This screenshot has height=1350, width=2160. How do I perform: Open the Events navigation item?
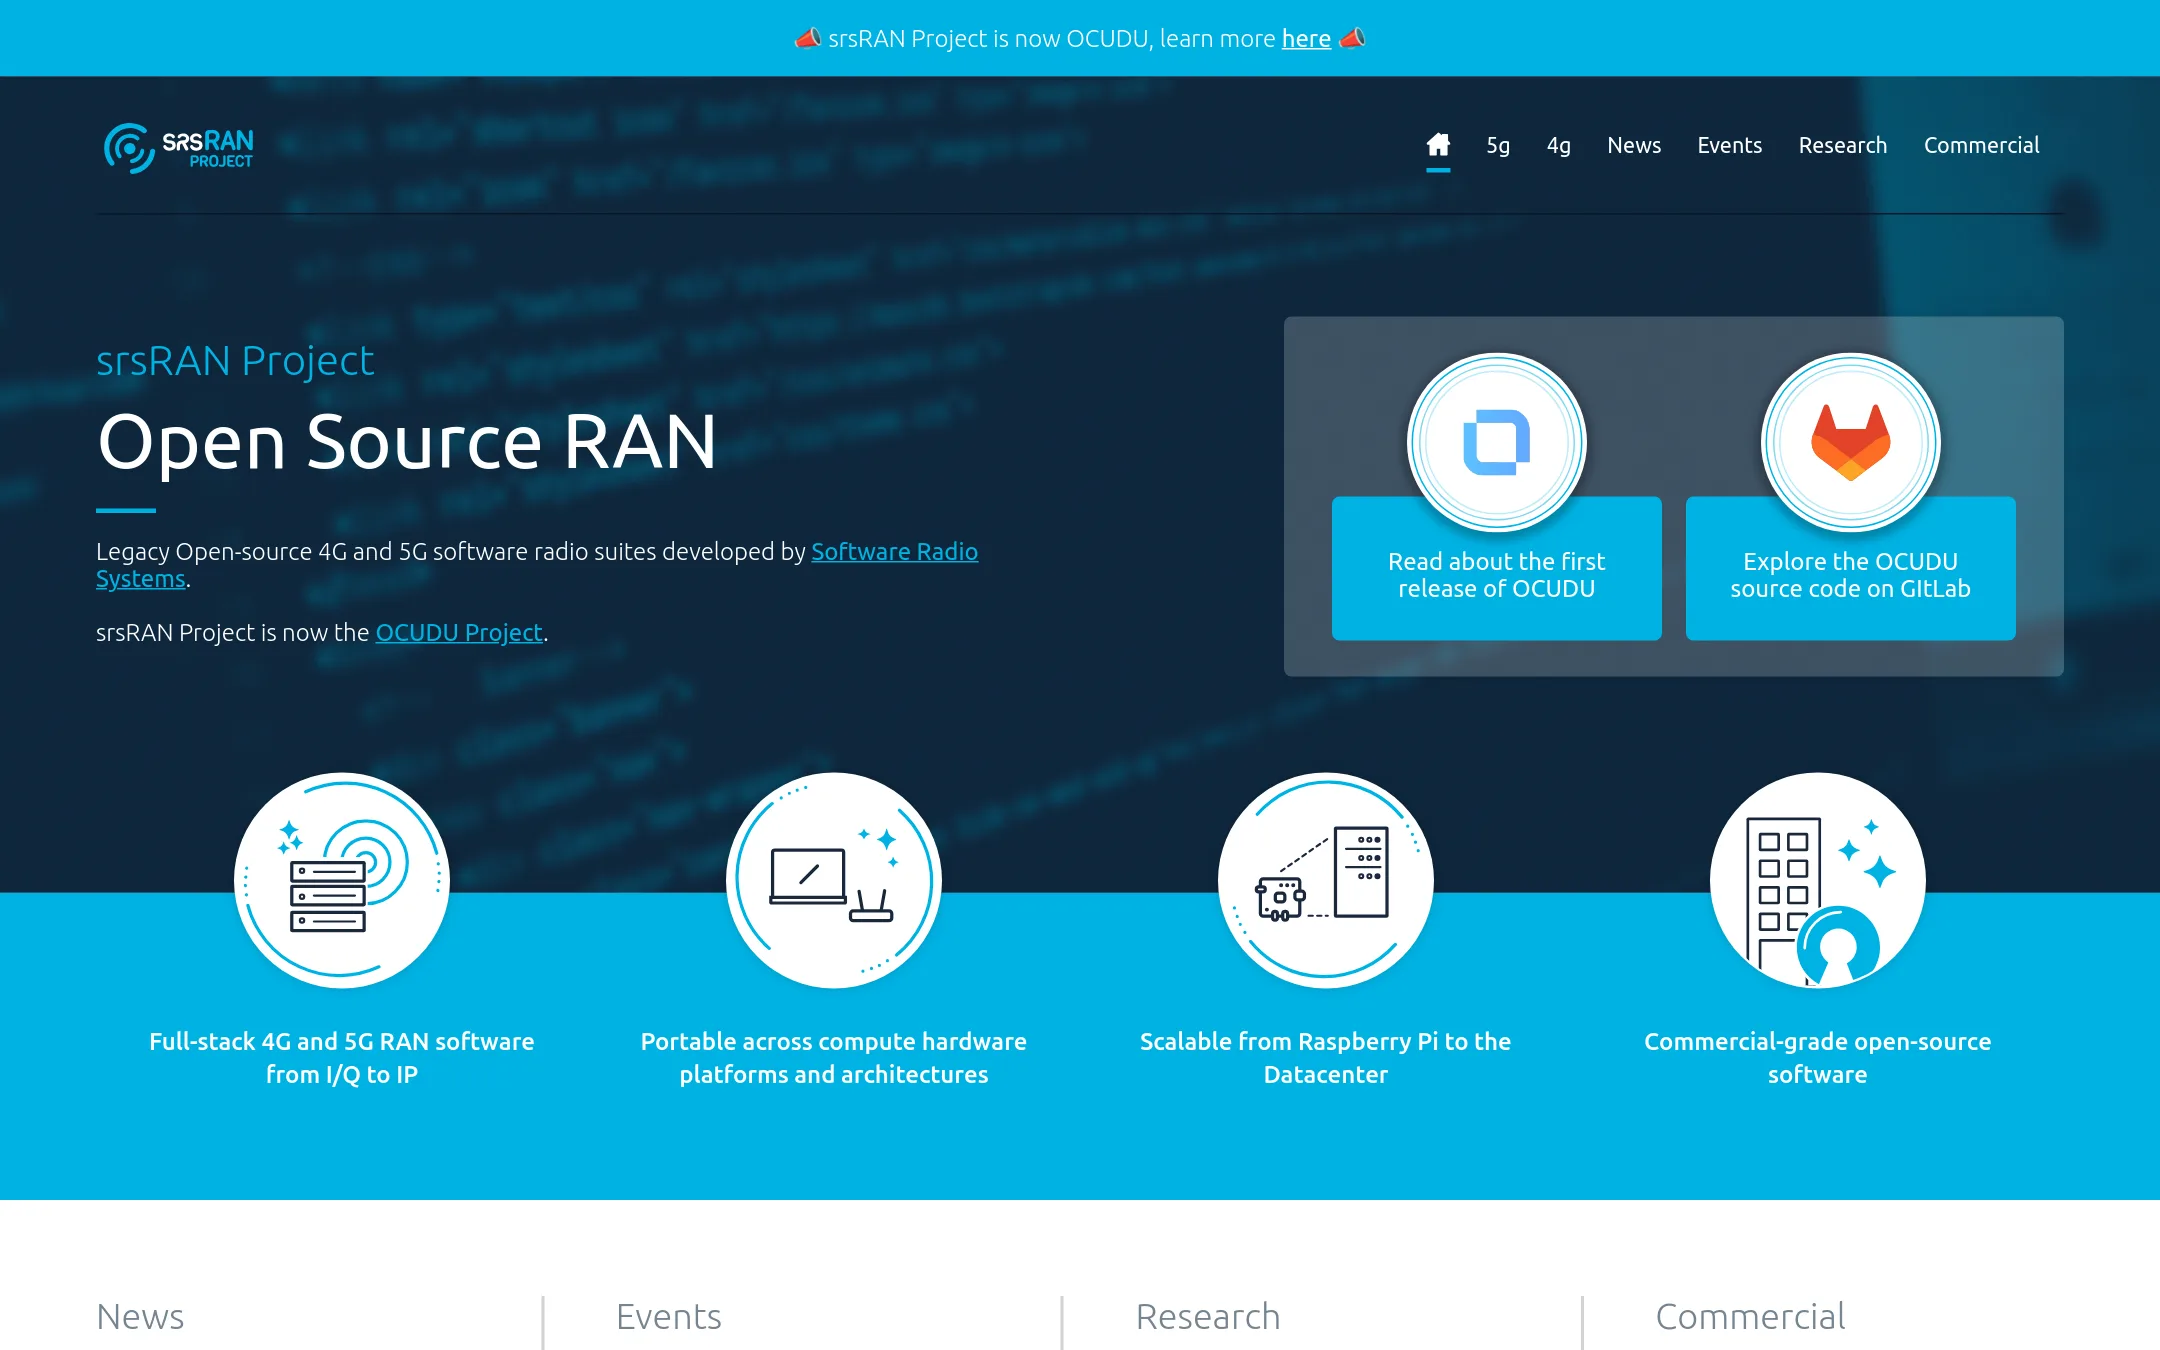[x=1729, y=145]
